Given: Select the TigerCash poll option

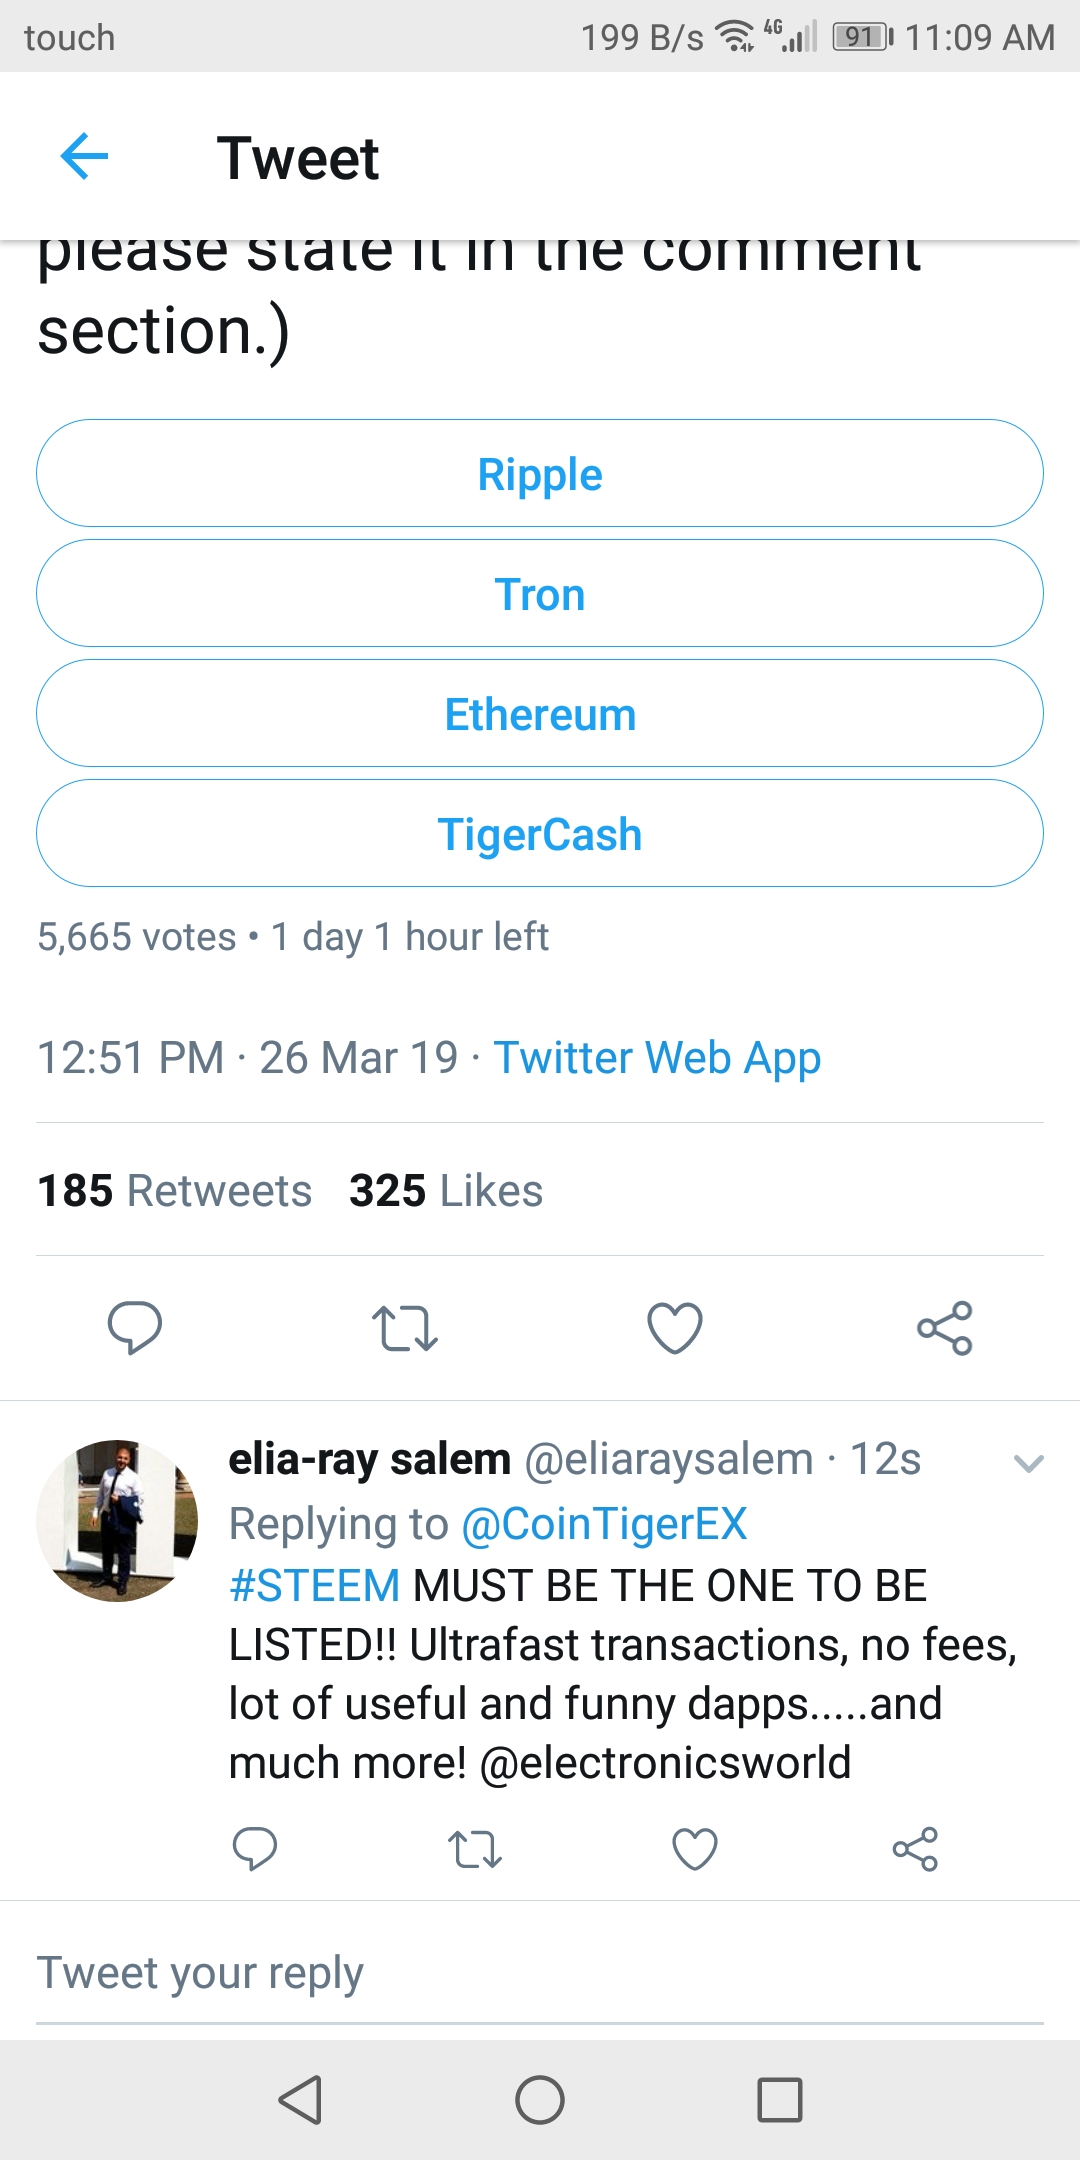Looking at the screenshot, I should (540, 833).
